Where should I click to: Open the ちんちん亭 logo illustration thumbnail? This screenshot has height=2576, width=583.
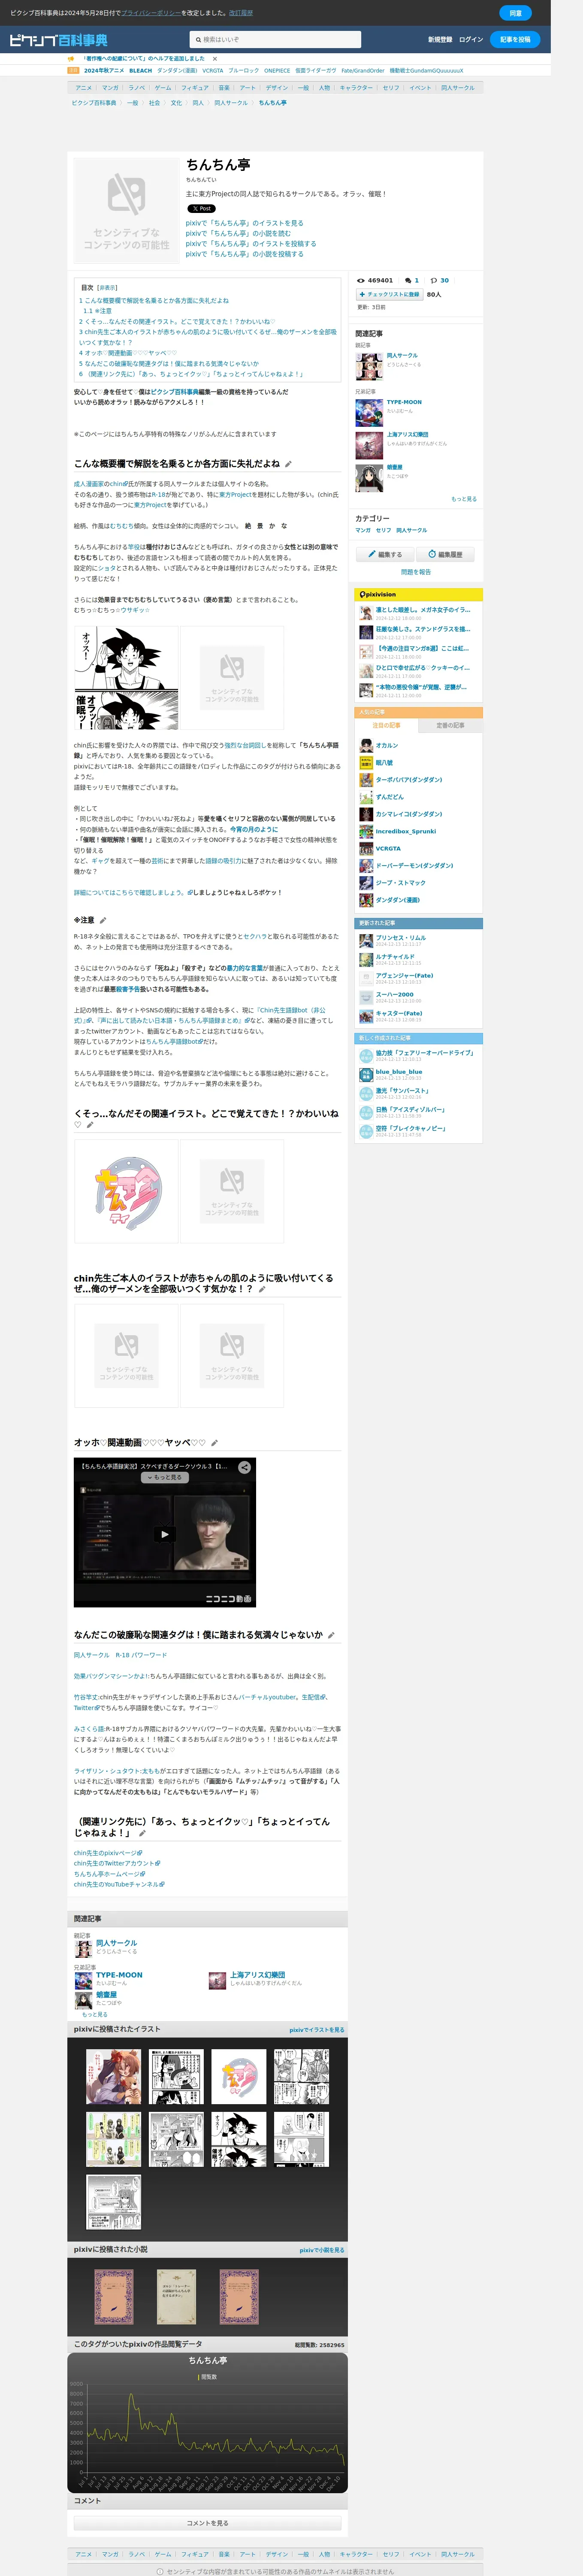(126, 1191)
